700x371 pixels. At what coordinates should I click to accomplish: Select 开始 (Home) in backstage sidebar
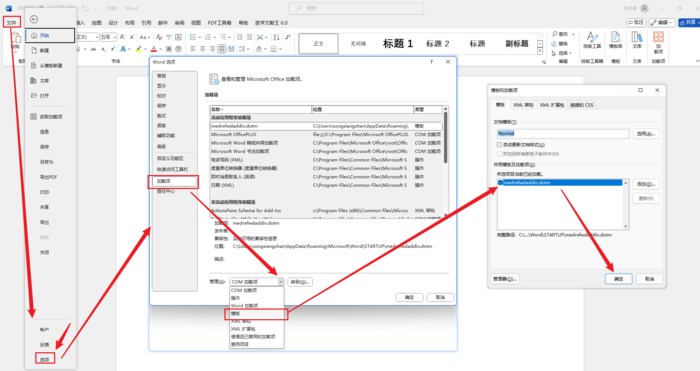click(x=50, y=36)
